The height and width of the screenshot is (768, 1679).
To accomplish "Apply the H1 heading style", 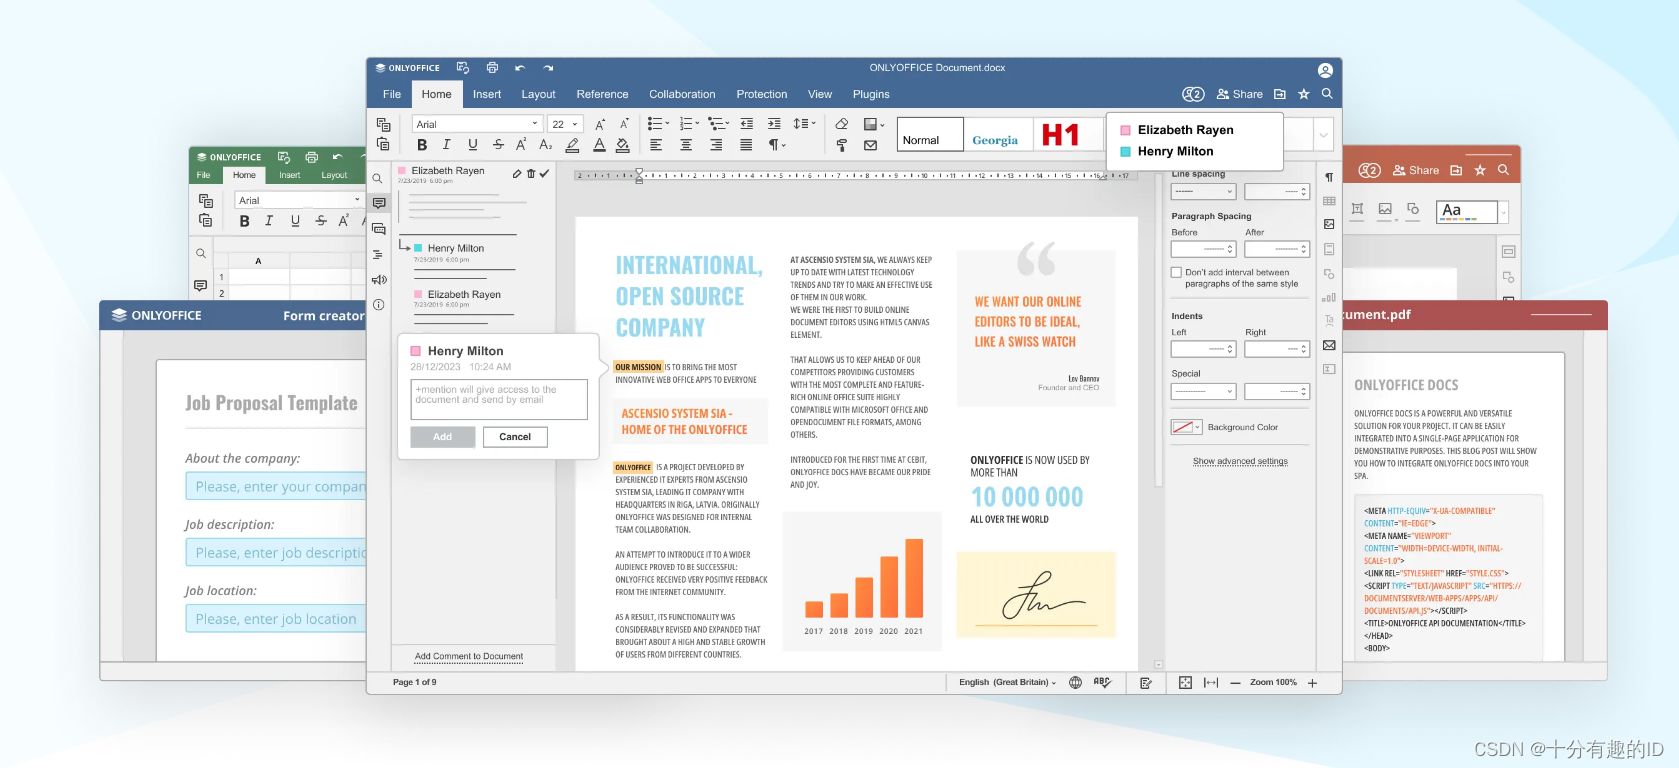I will coord(1061,134).
